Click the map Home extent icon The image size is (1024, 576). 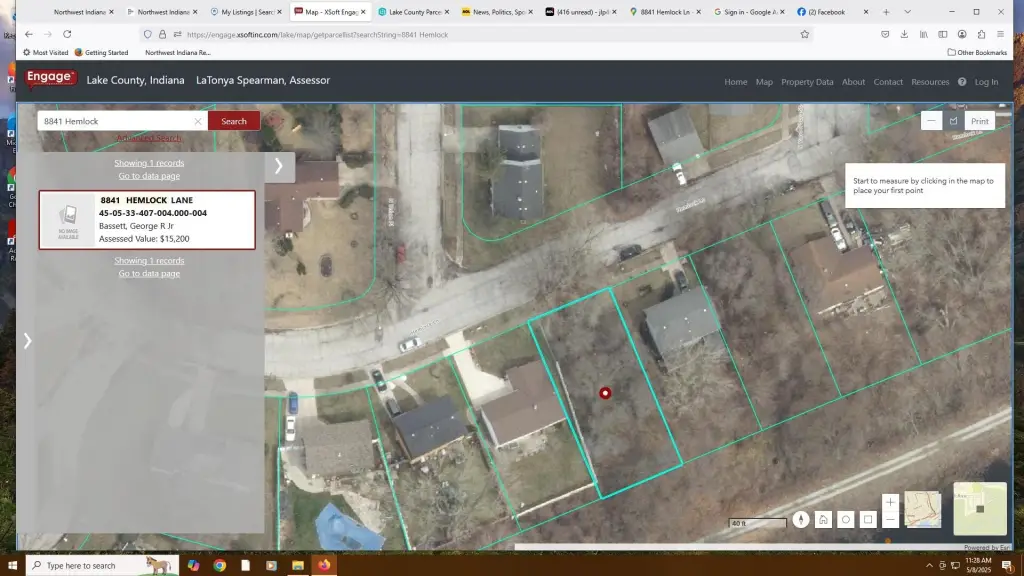coord(822,519)
